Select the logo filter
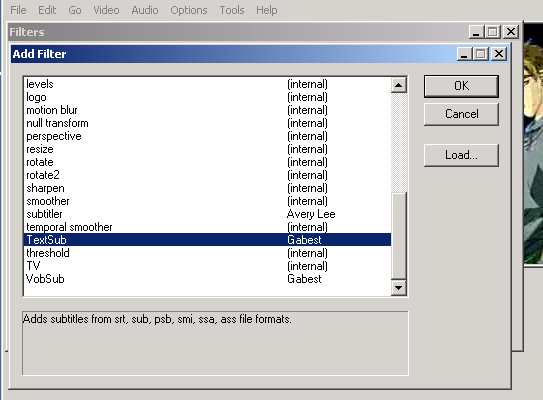 coord(208,97)
